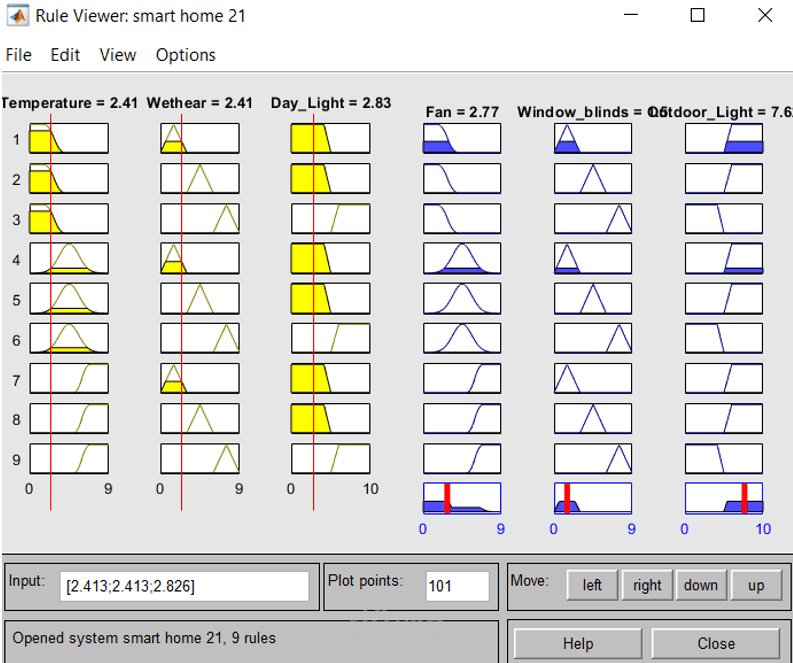Click rule 8 Day_Light membership plot
This screenshot has height=663, width=793.
(x=330, y=419)
